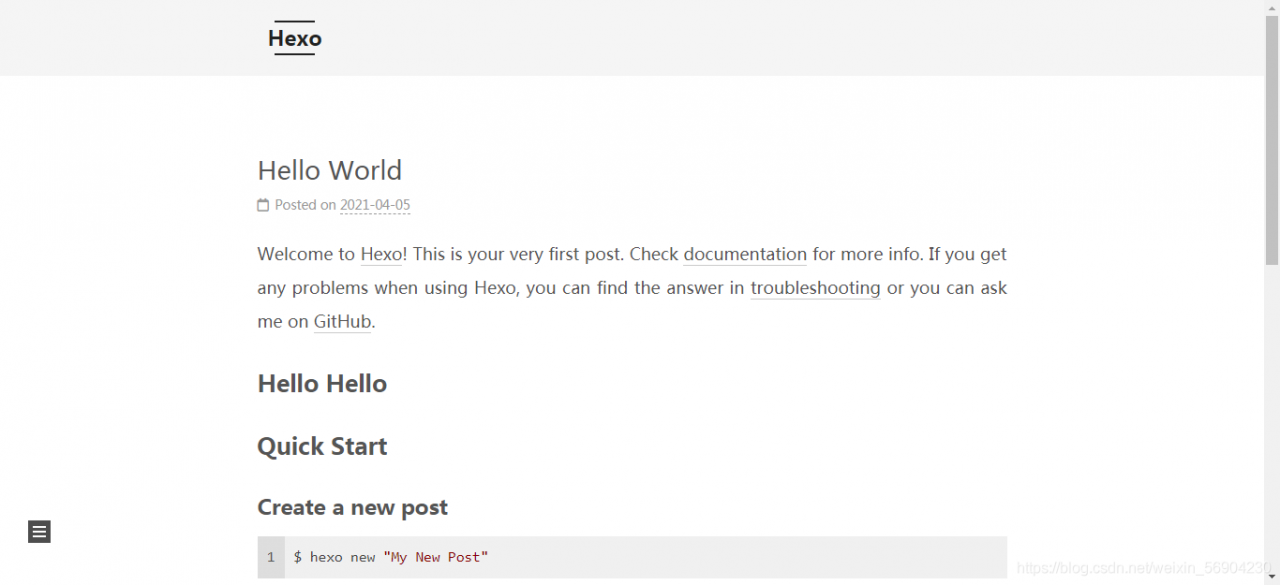
Task: Click the welcome paragraph text
Action: [x=632, y=288]
